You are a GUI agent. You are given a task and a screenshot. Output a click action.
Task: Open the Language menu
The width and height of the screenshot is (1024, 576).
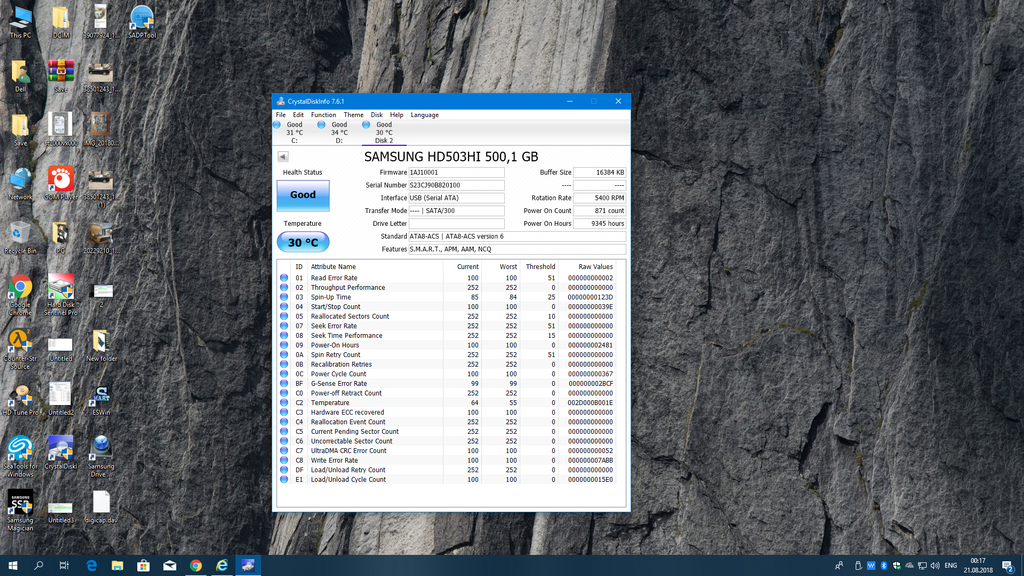click(x=424, y=115)
